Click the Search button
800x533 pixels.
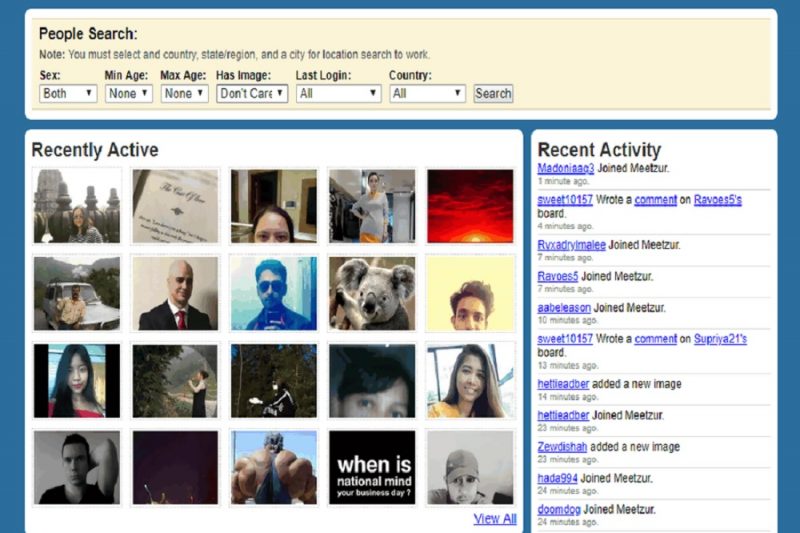(493, 93)
